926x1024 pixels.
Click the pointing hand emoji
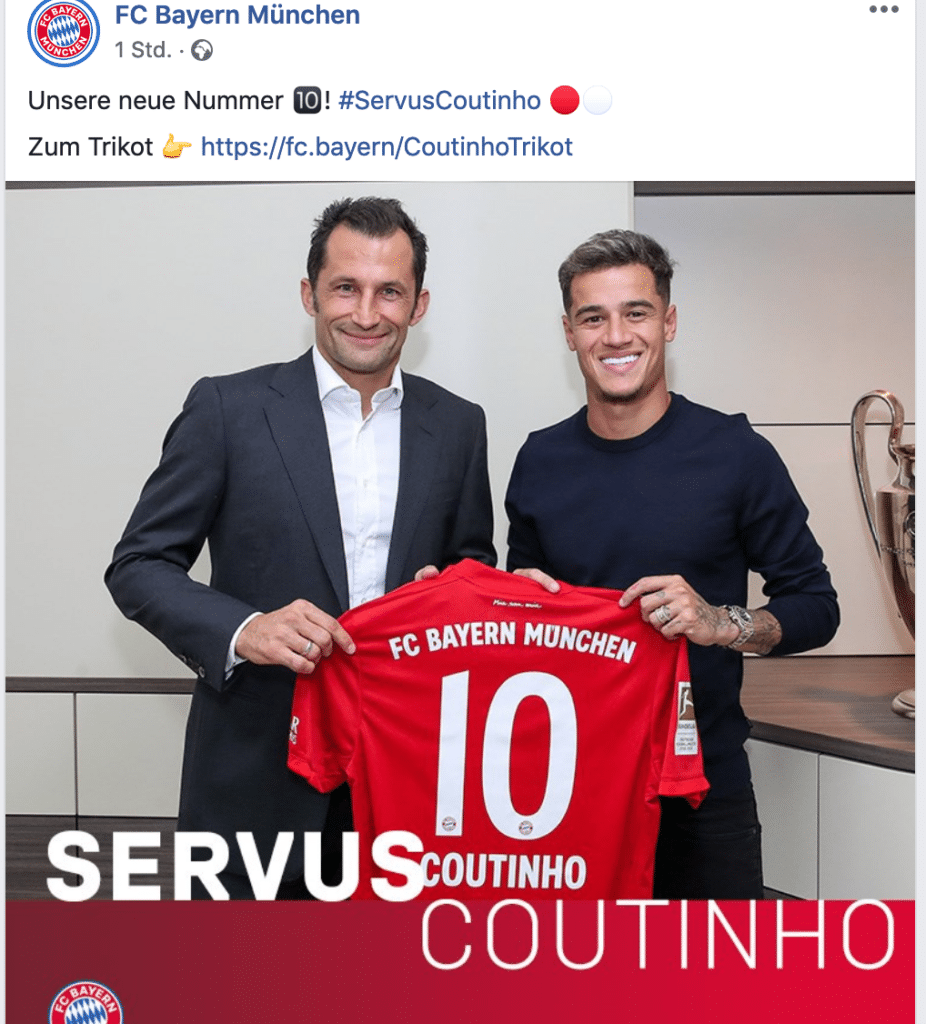(x=176, y=146)
